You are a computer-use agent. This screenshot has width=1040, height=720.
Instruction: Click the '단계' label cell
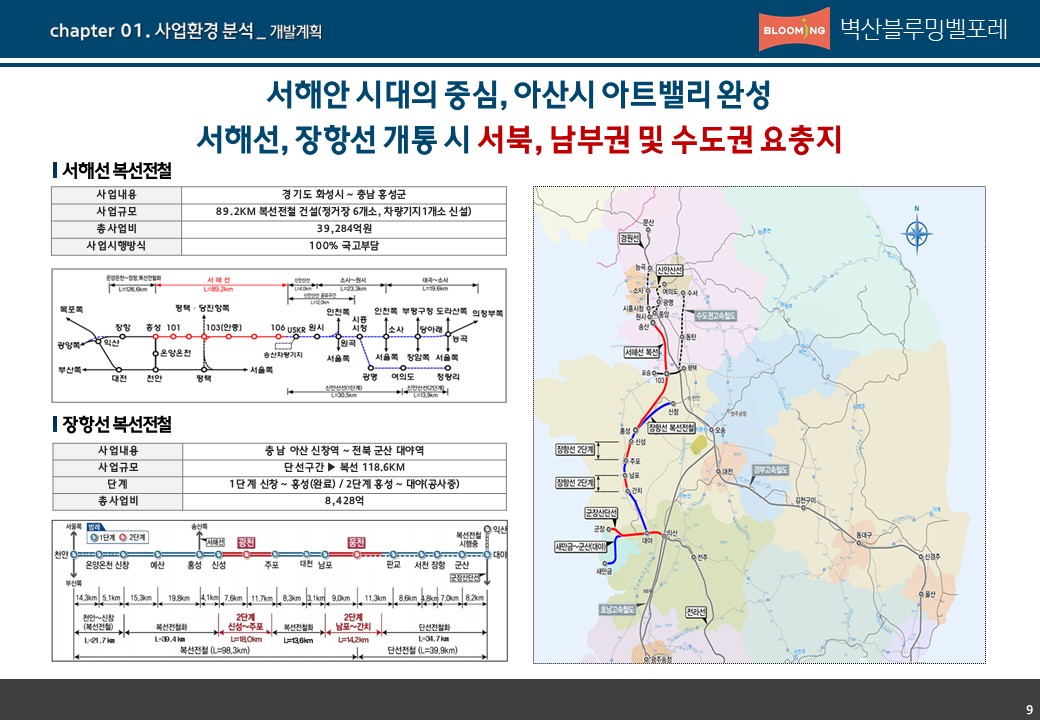coord(117,484)
